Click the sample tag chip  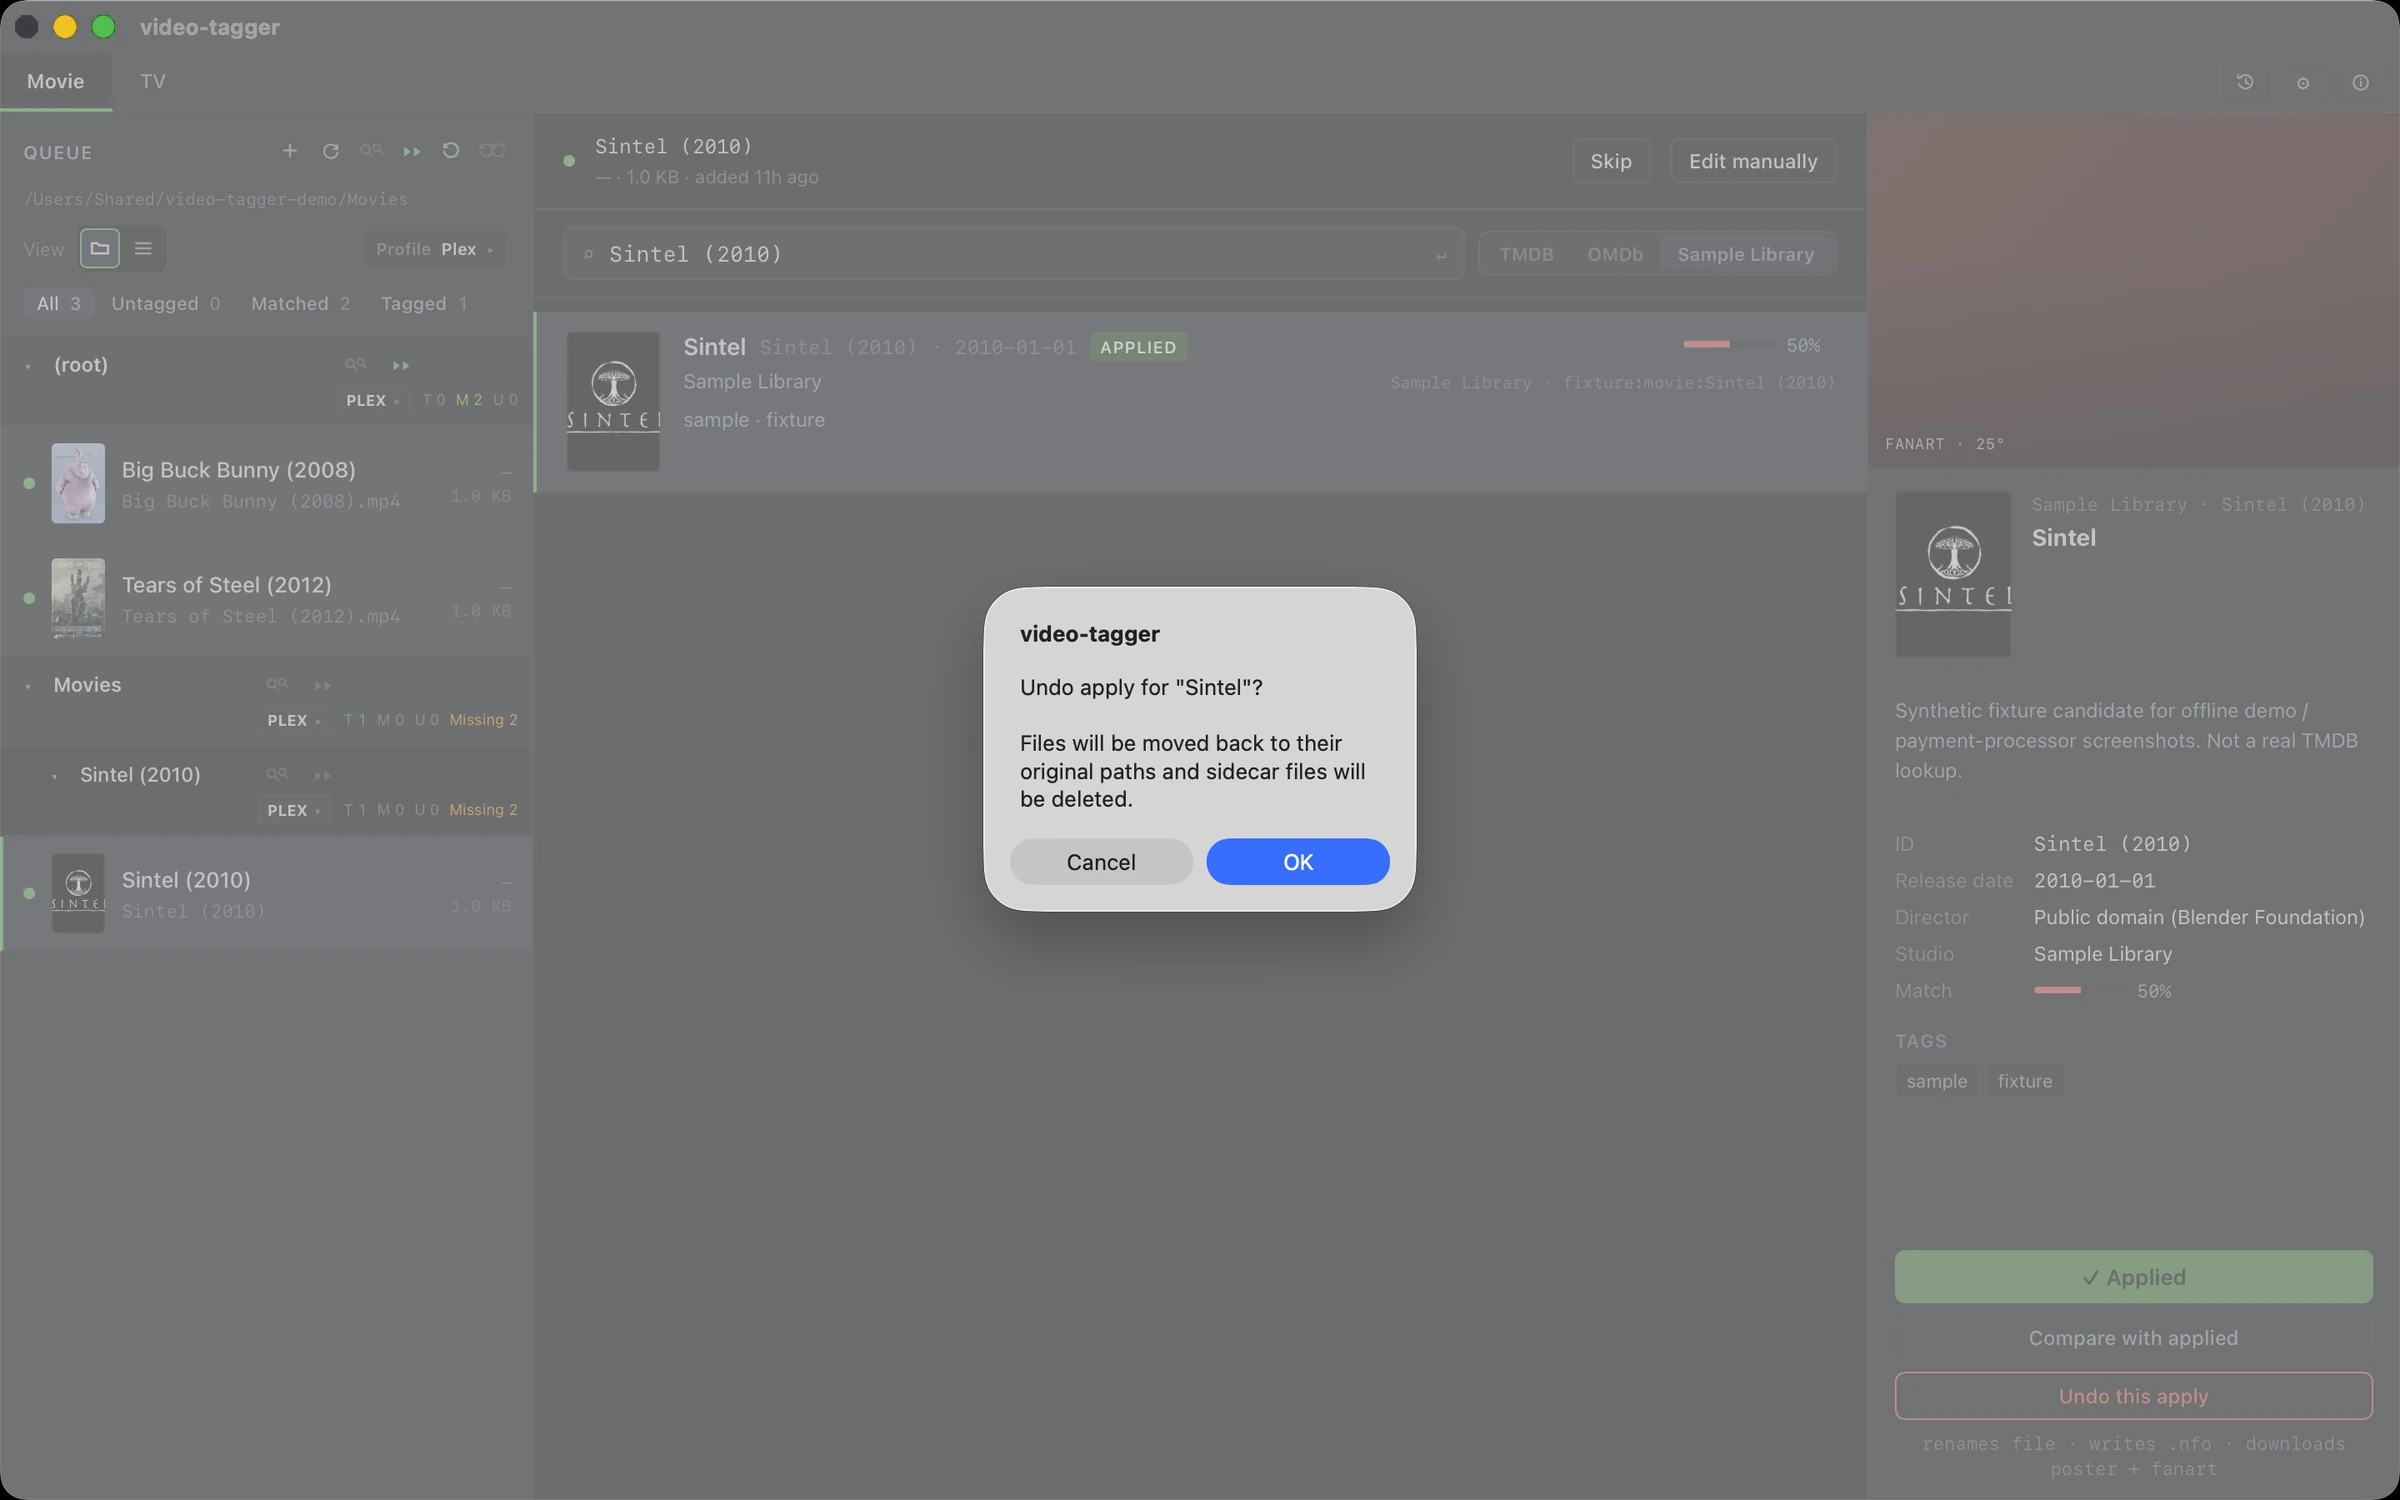1936,1081
